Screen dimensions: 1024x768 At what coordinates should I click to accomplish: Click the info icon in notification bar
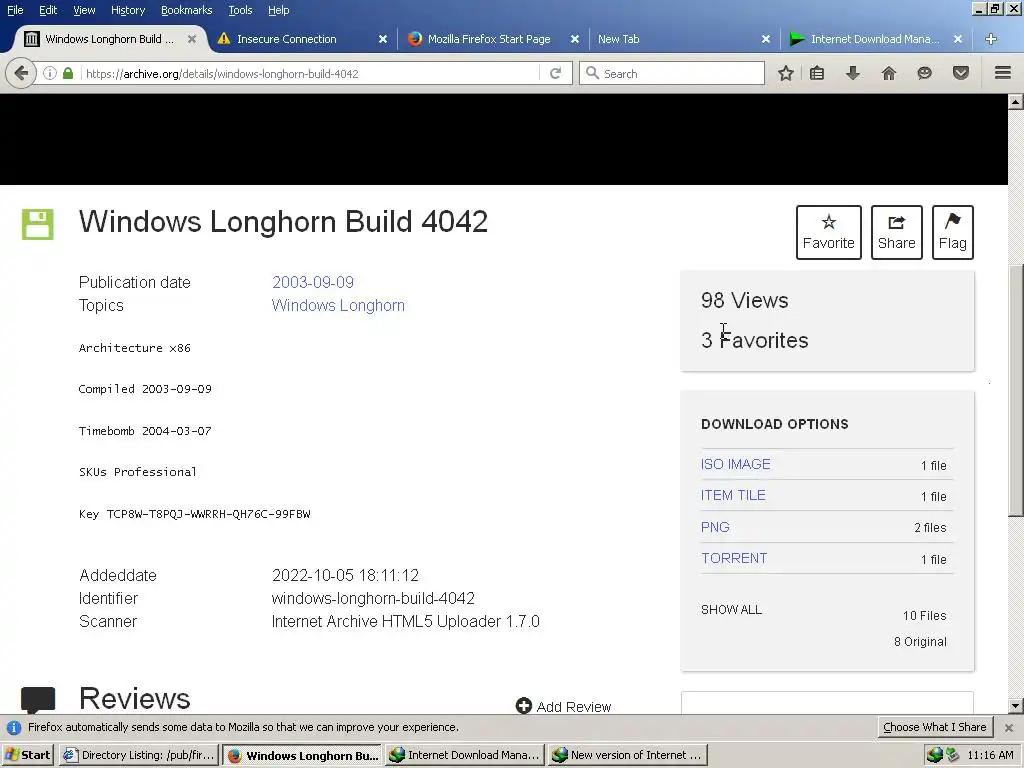point(14,728)
